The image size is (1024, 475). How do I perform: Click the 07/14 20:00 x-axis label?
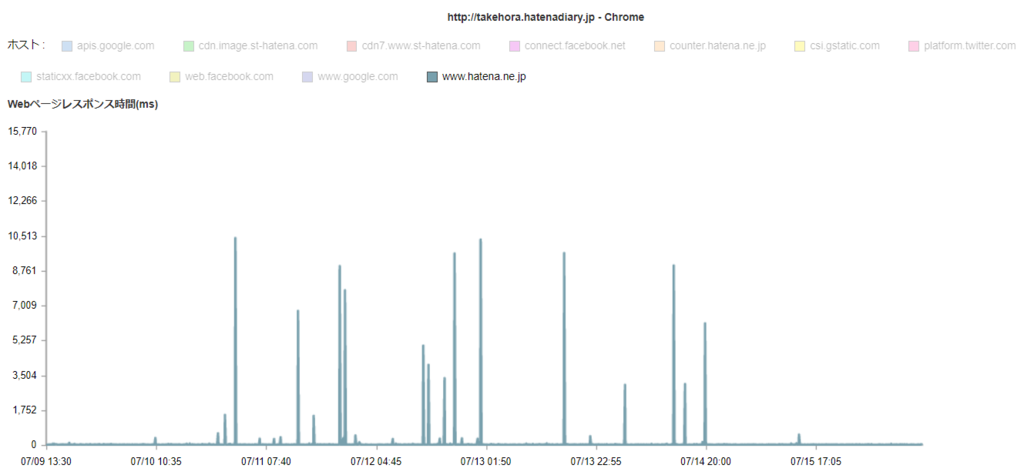tap(708, 461)
